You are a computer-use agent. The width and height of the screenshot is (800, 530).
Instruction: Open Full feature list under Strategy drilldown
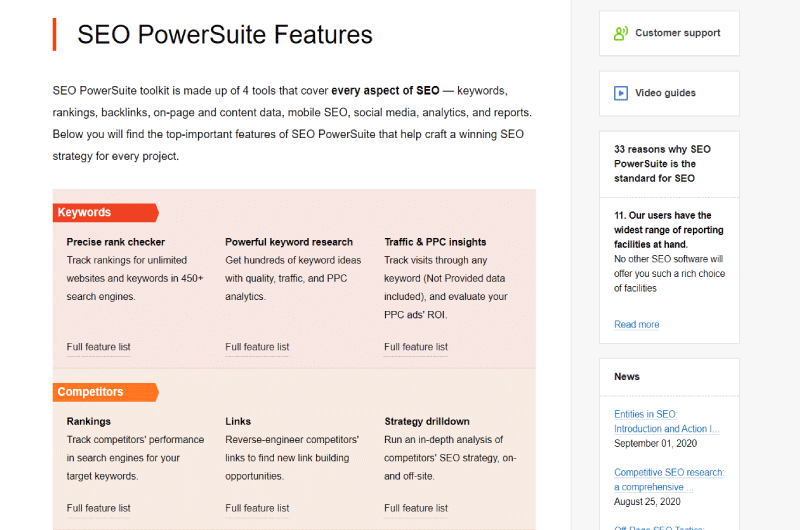(416, 508)
